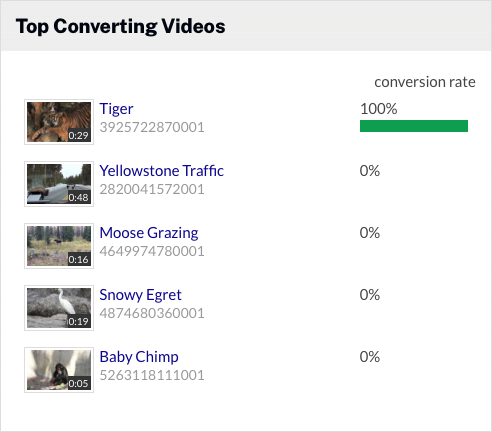Click the conversion rate column header
Viewport: 492px width, 432px height.
[425, 82]
